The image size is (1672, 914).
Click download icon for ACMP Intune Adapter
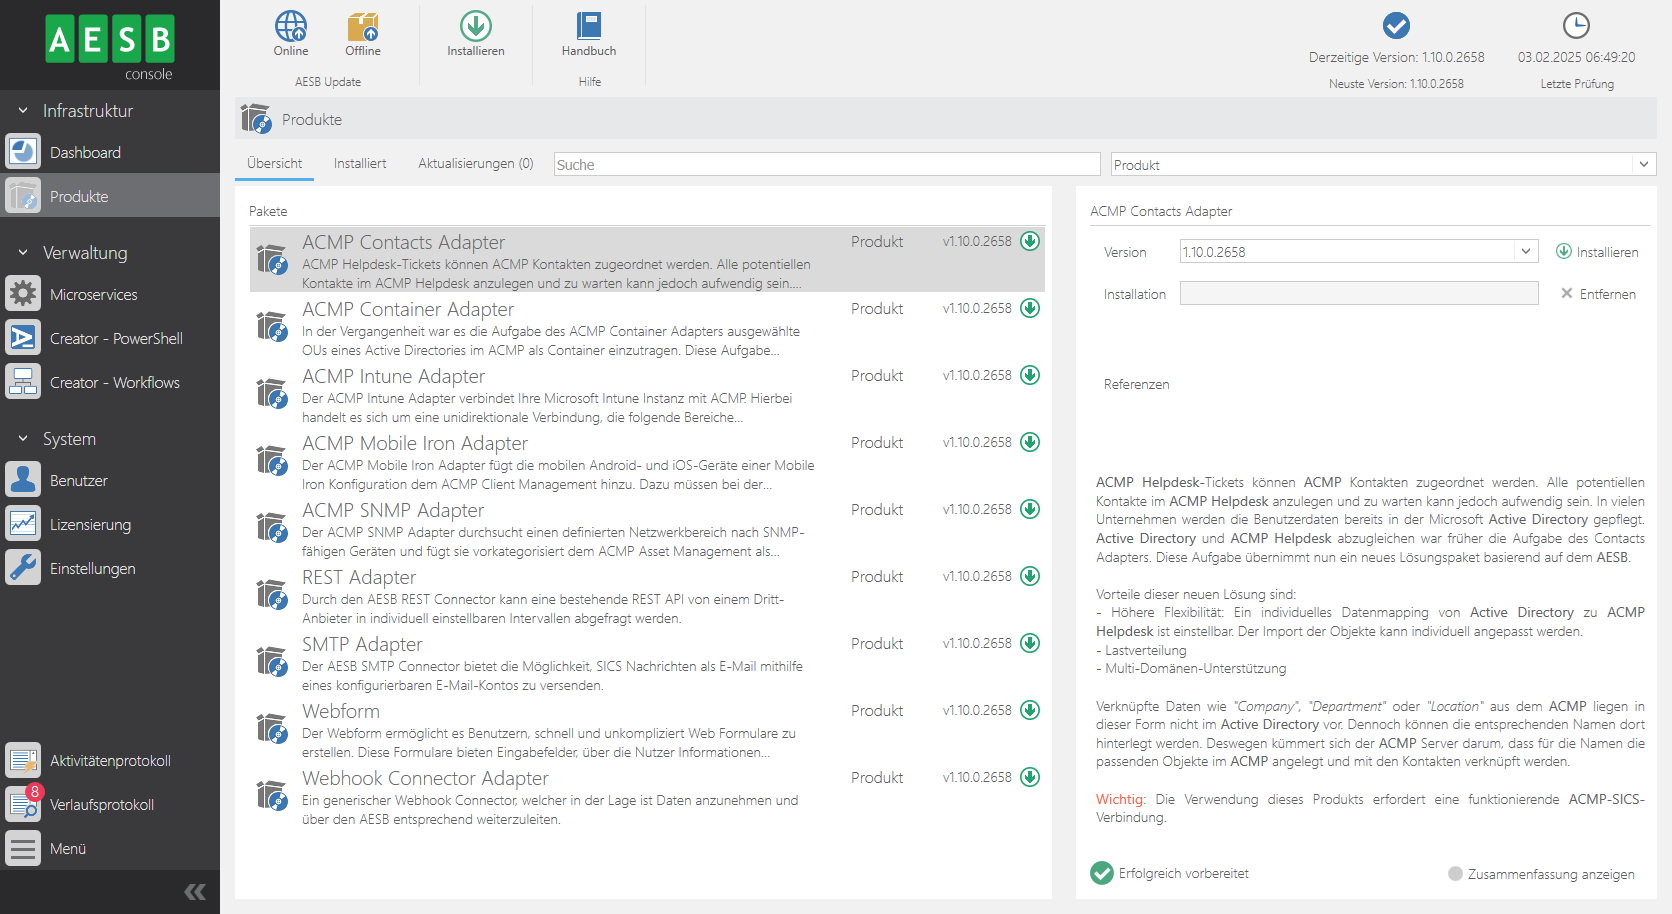pyautogui.click(x=1030, y=375)
